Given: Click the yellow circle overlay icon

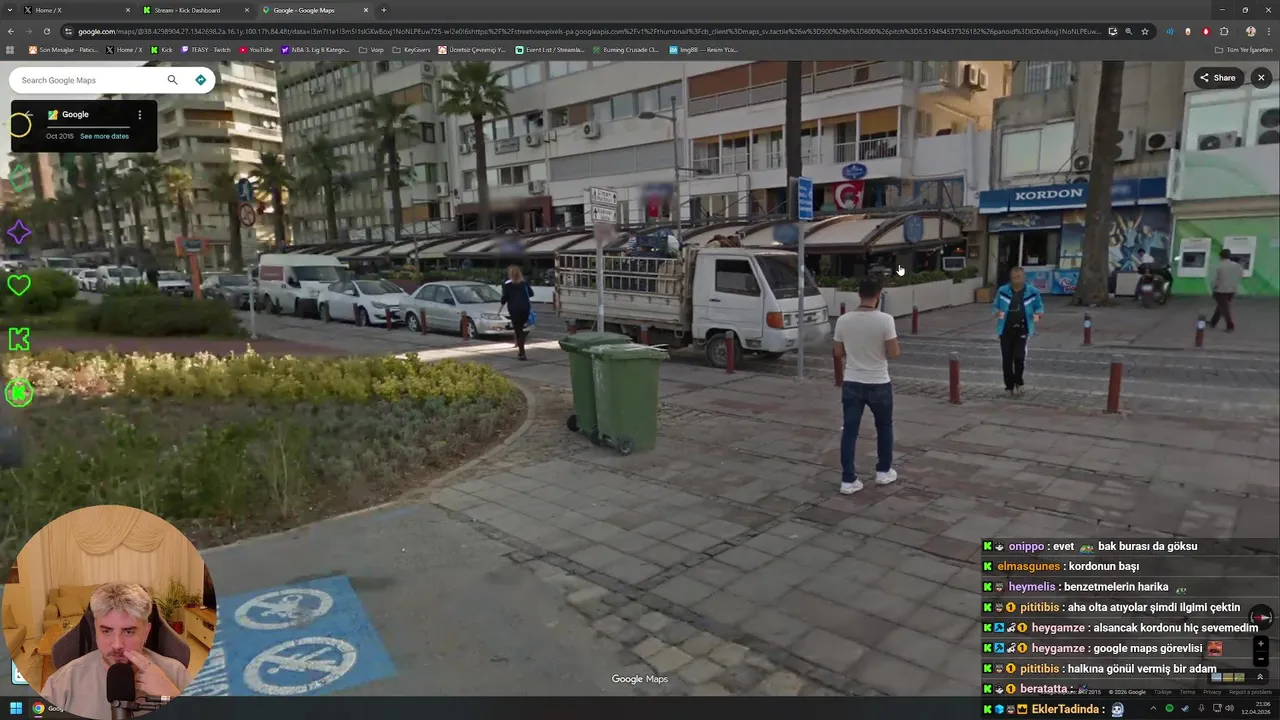Looking at the screenshot, I should 19,125.
